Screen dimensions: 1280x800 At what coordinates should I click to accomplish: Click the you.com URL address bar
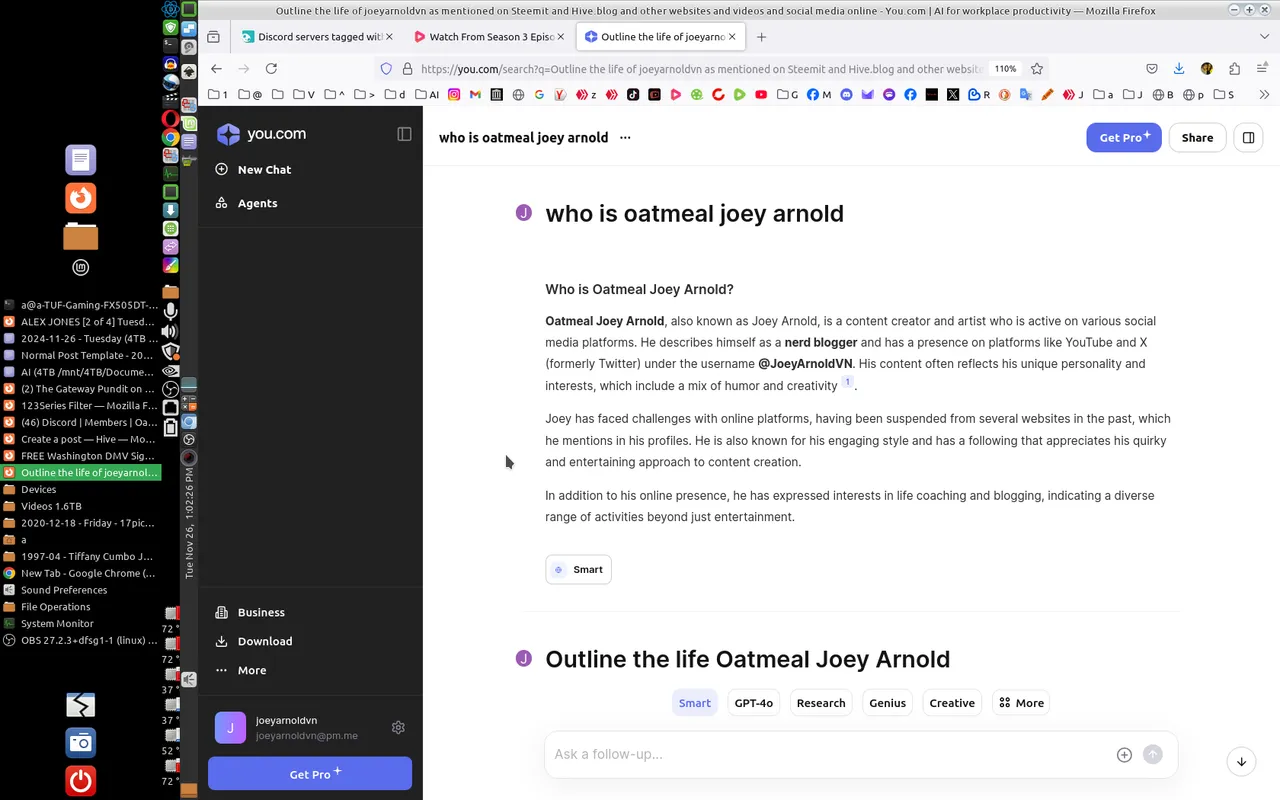coord(700,69)
